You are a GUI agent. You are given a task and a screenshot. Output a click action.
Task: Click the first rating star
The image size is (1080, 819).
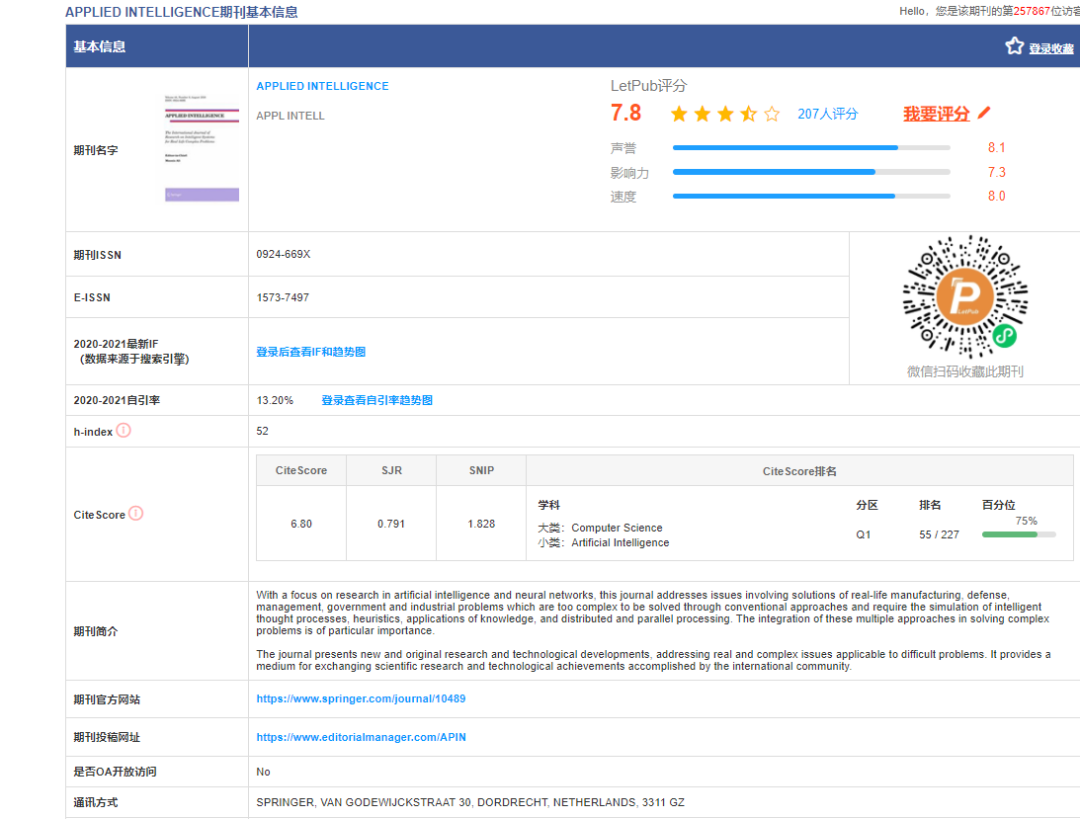679,114
